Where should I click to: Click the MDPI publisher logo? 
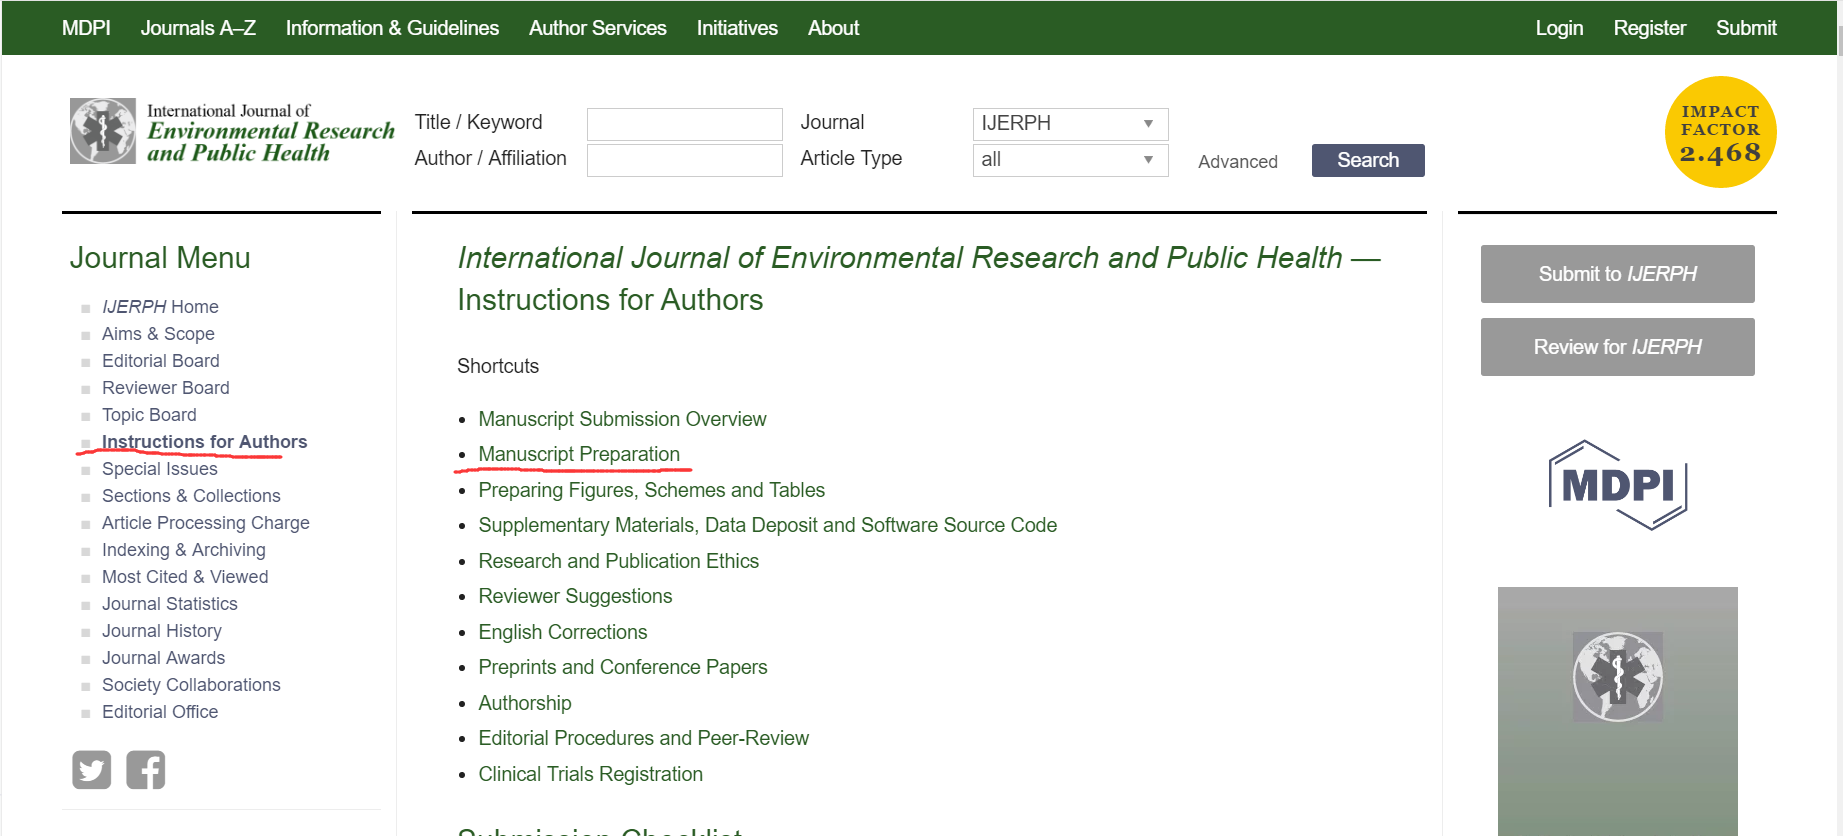click(x=1618, y=485)
